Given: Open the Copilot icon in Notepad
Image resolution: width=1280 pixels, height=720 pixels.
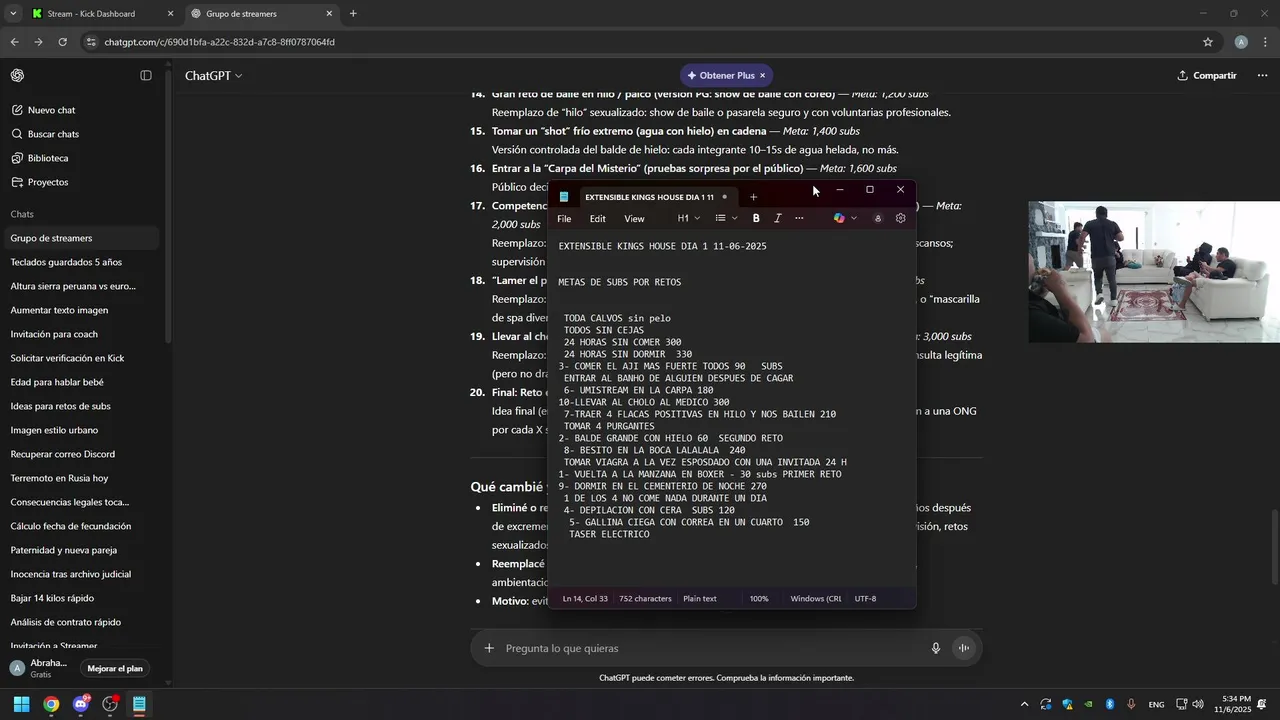Looking at the screenshot, I should tap(839, 218).
